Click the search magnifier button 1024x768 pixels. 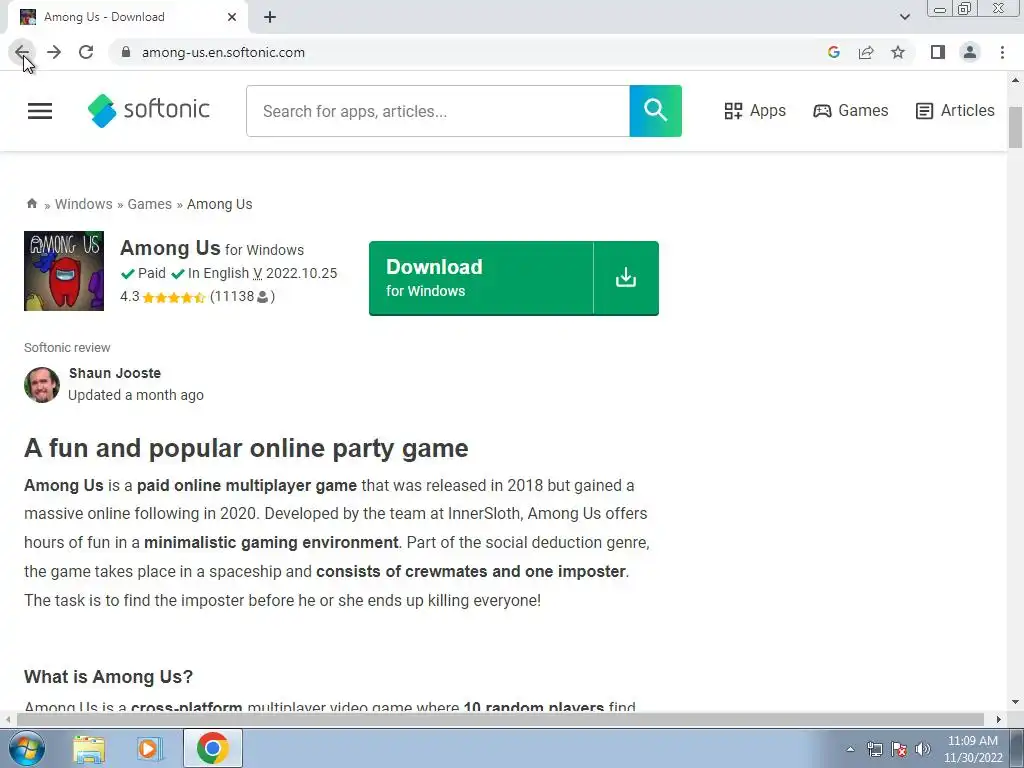(x=656, y=111)
